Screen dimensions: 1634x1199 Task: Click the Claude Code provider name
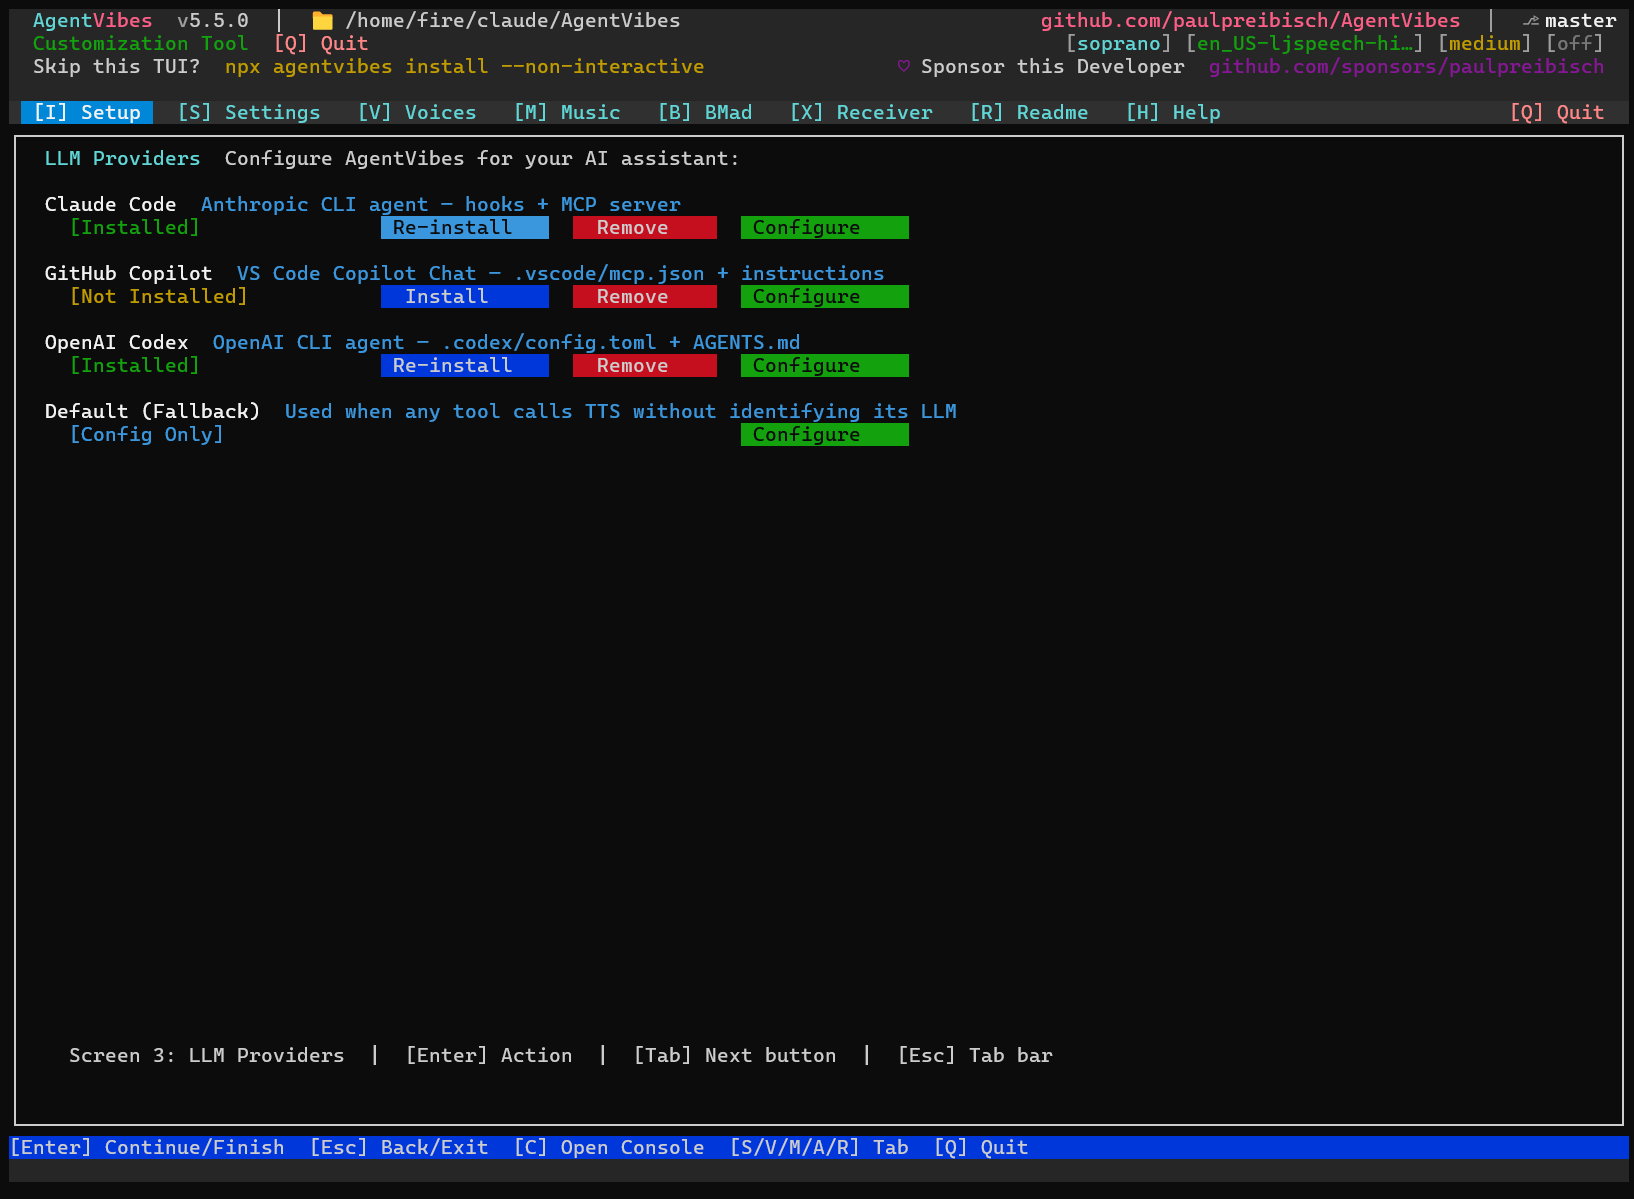coord(111,205)
